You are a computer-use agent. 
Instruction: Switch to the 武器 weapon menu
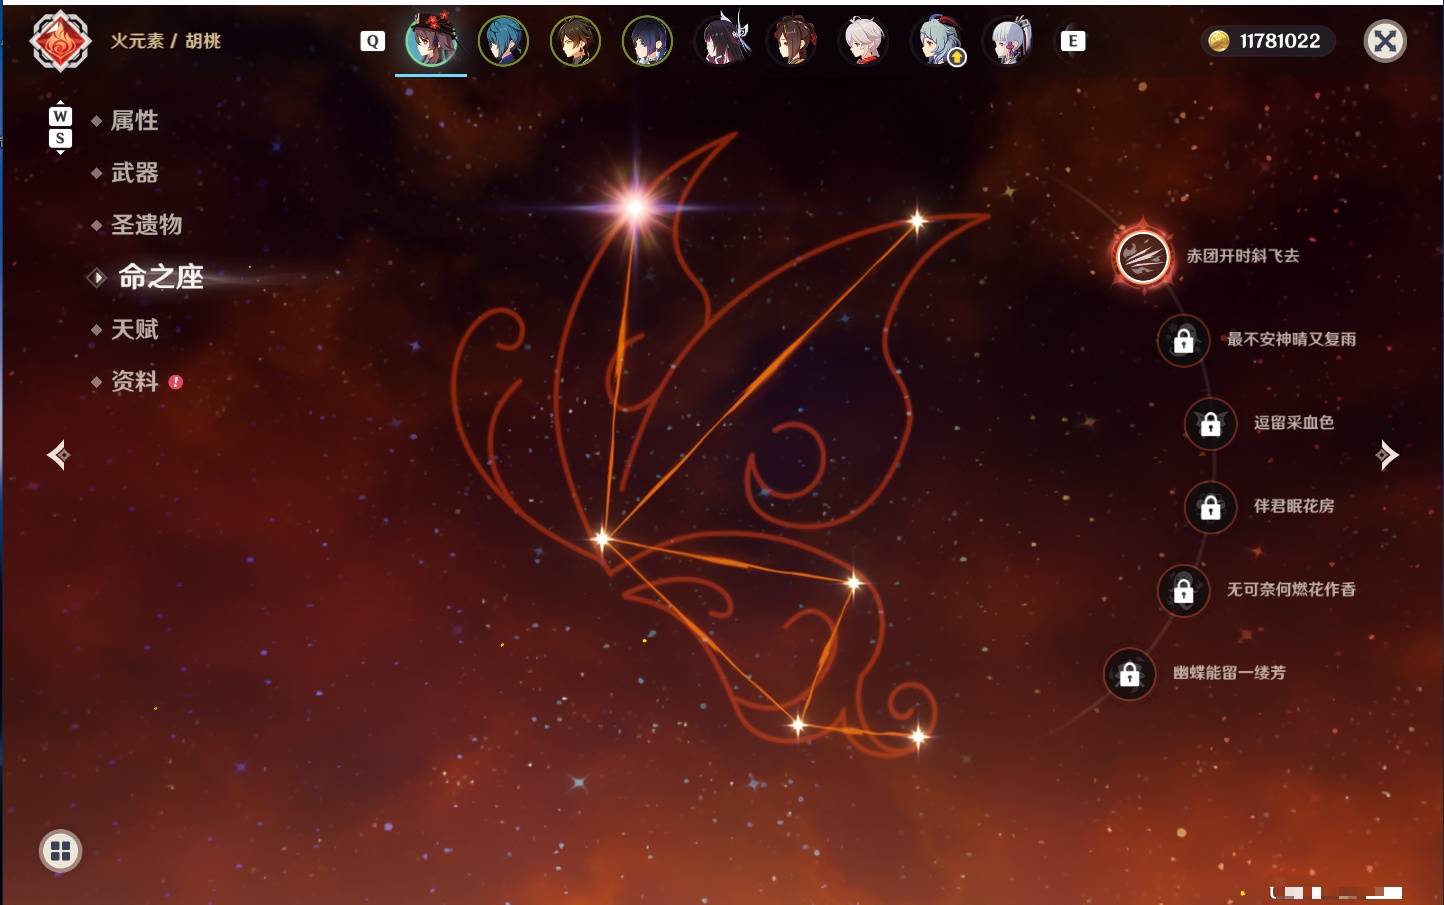134,173
